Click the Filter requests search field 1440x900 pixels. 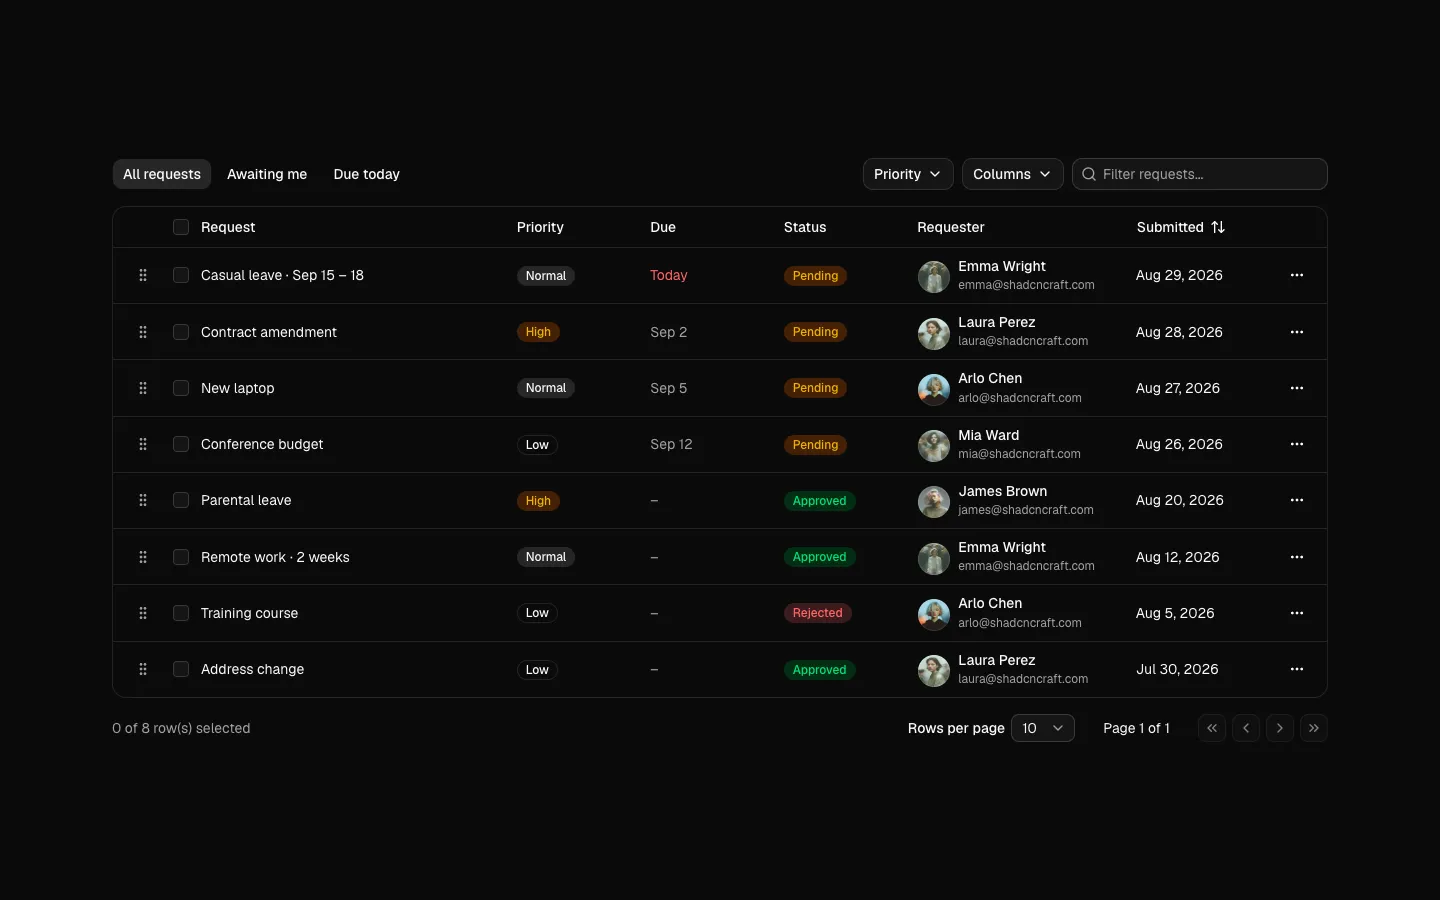tap(1200, 174)
